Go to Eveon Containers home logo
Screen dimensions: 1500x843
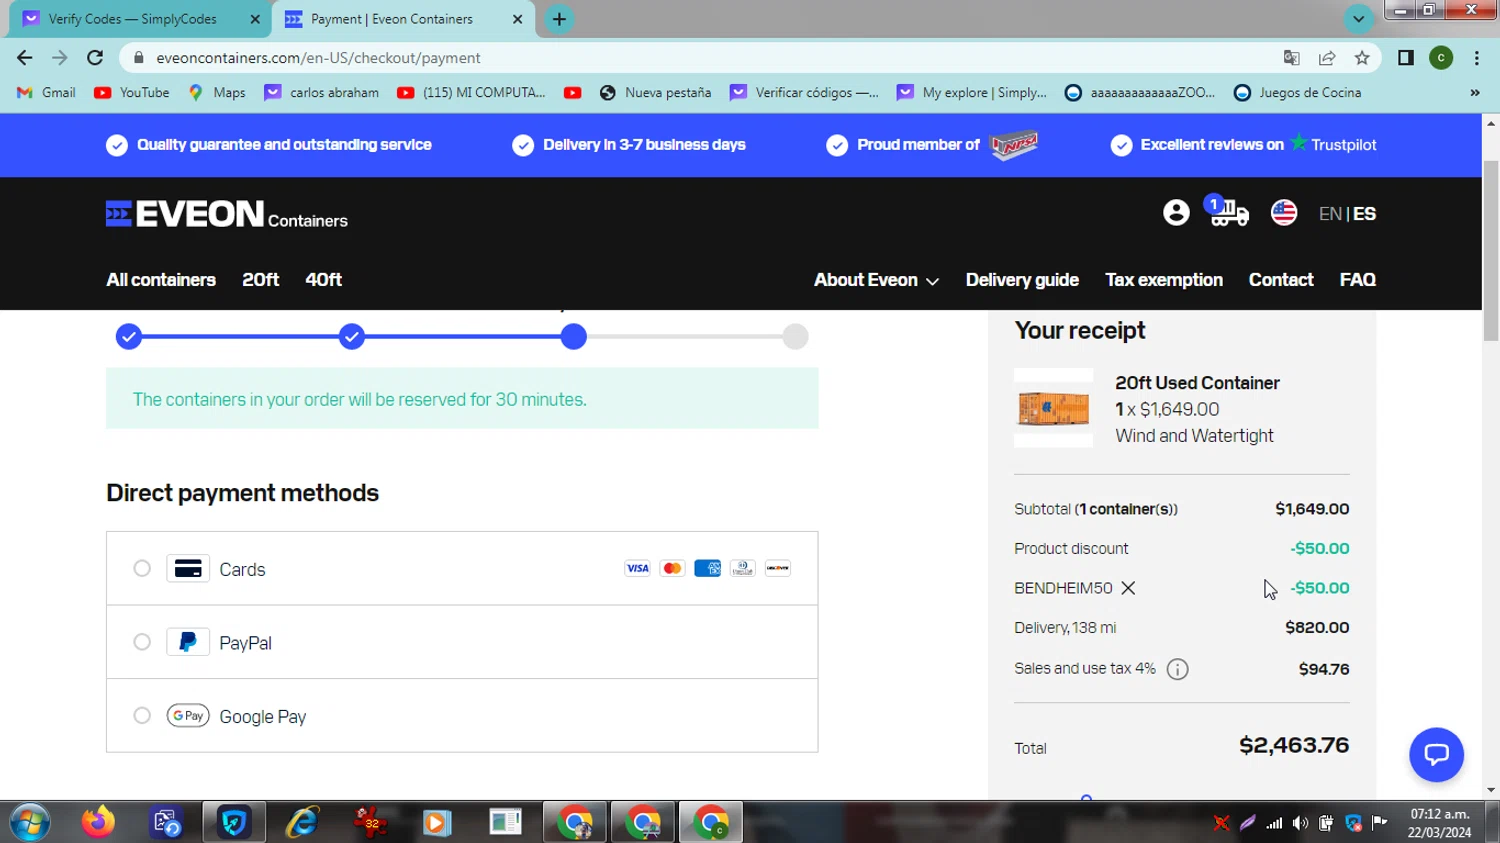coord(227,214)
